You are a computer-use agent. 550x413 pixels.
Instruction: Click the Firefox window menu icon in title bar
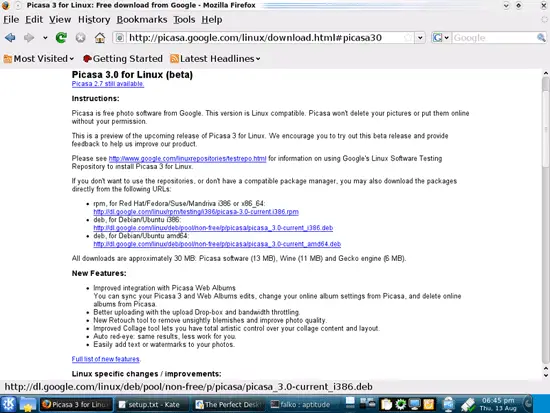click(x=5, y=5)
